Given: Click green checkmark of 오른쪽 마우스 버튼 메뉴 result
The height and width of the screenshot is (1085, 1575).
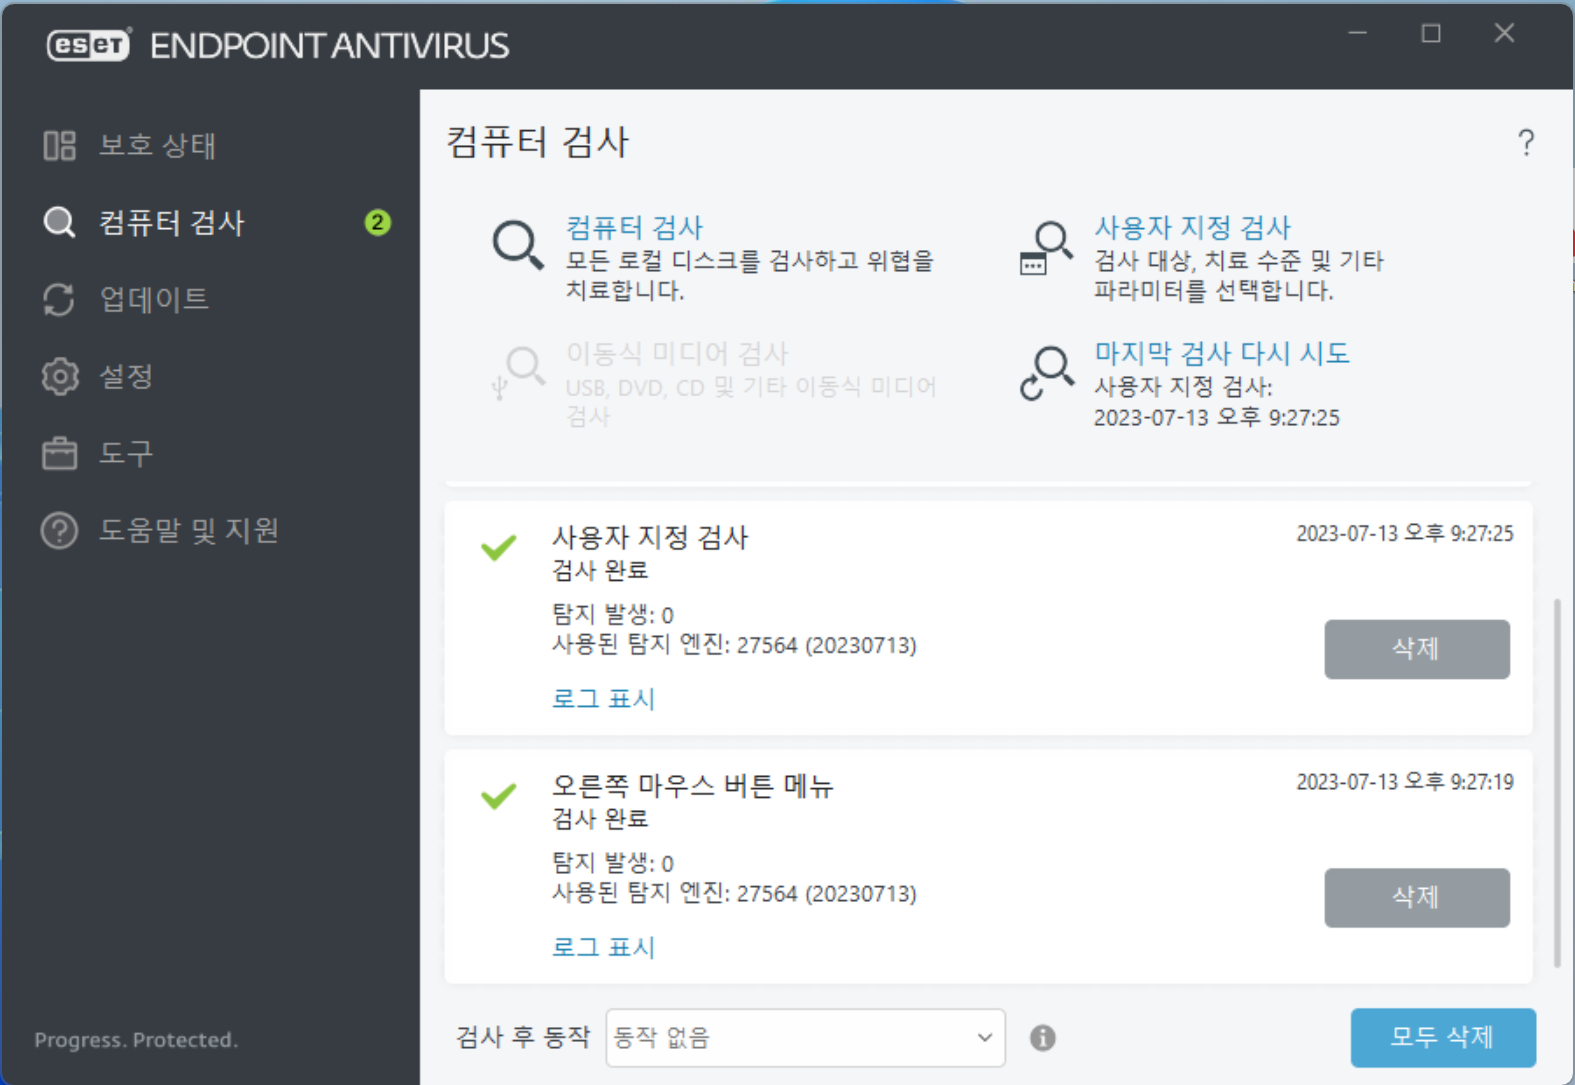Looking at the screenshot, I should click(x=499, y=795).
